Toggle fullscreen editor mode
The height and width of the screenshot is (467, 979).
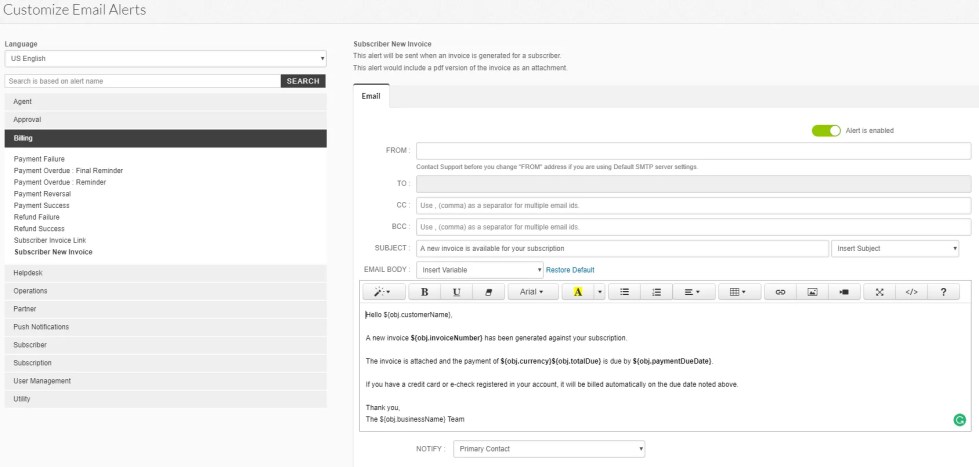point(879,292)
